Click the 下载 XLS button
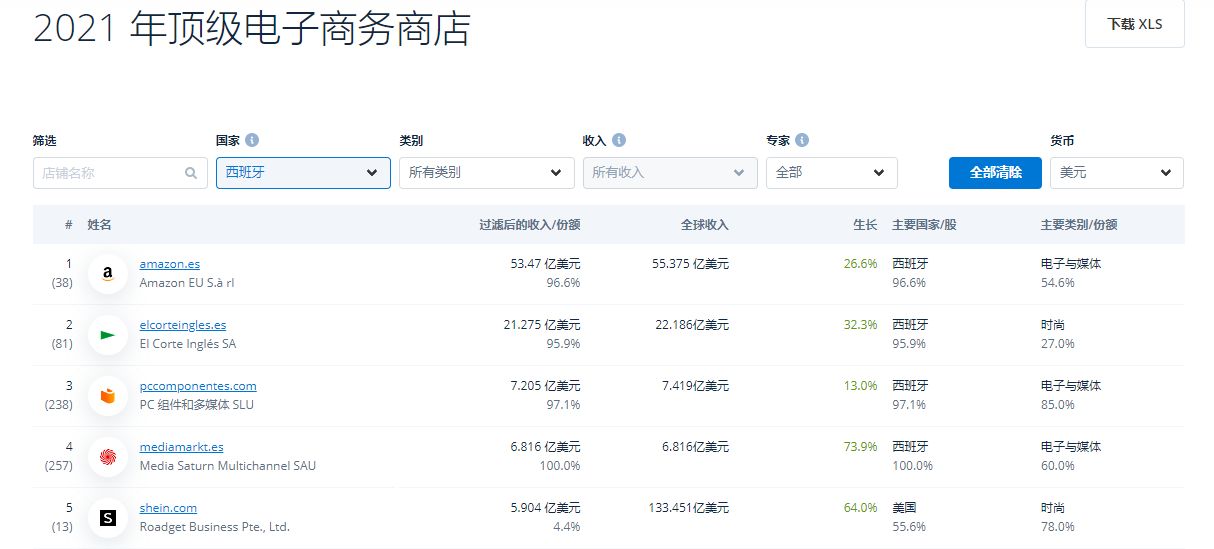 [1134, 24]
